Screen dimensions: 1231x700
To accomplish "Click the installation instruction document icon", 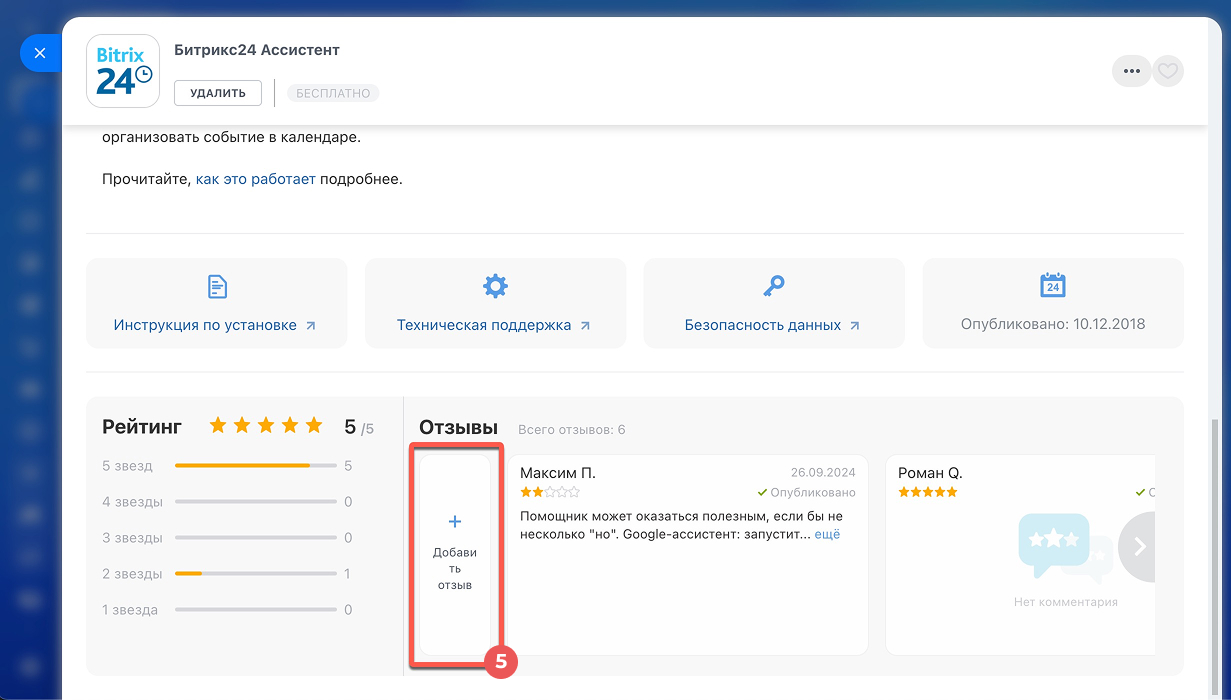I will tap(217, 287).
